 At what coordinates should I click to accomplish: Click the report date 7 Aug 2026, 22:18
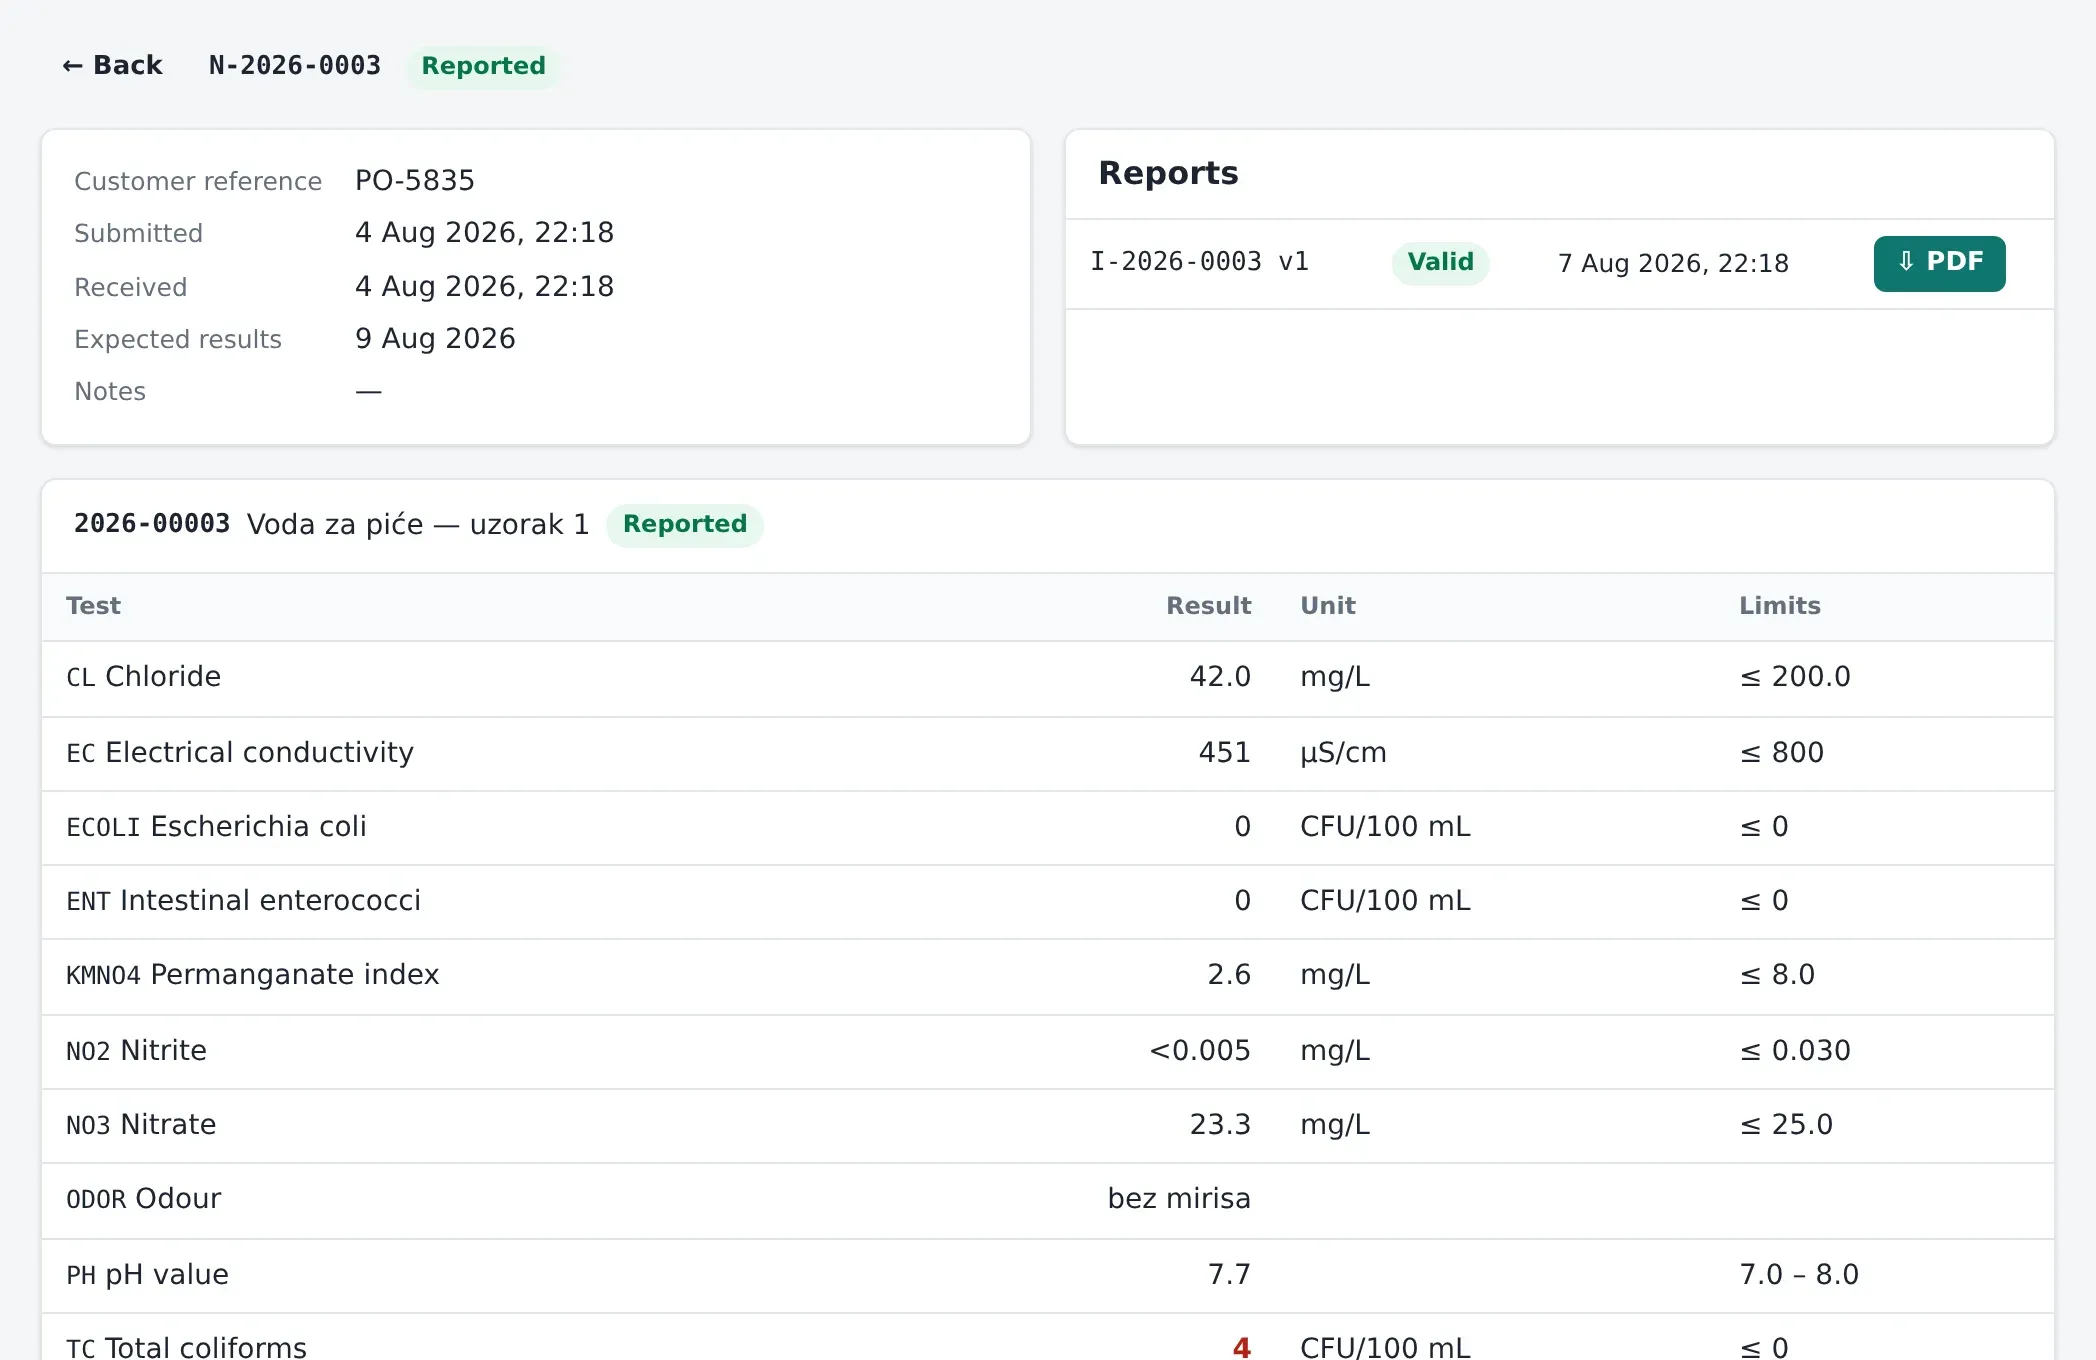pyautogui.click(x=1673, y=263)
